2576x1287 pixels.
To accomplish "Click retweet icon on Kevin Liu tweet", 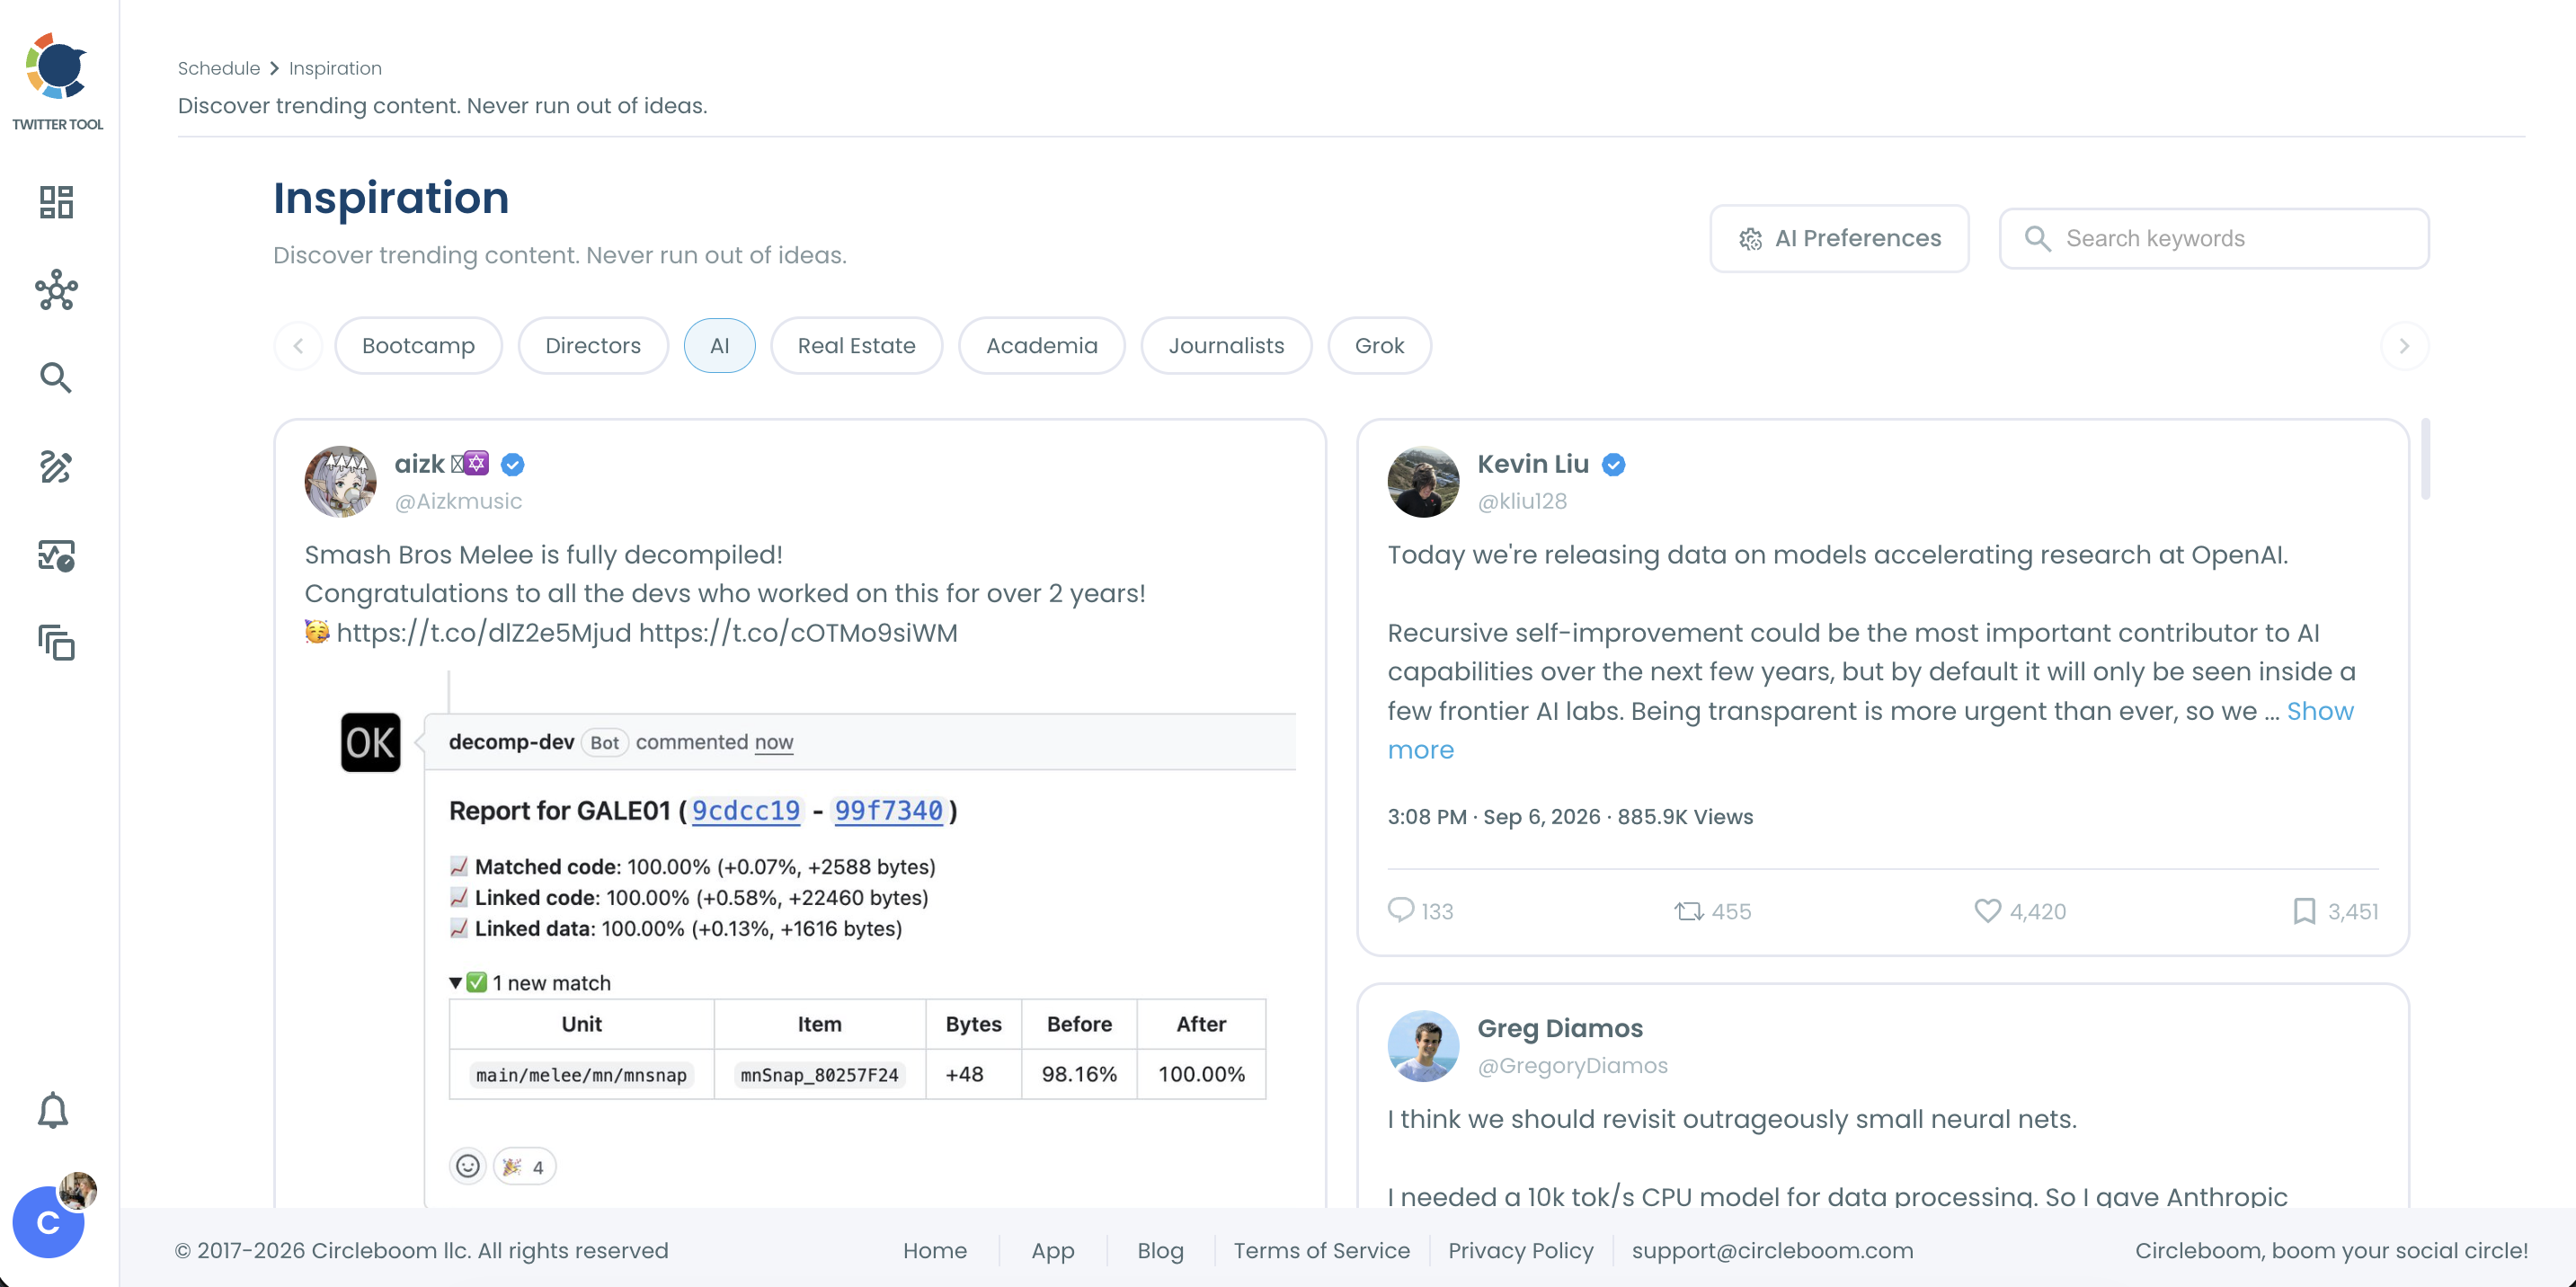I will [1689, 911].
